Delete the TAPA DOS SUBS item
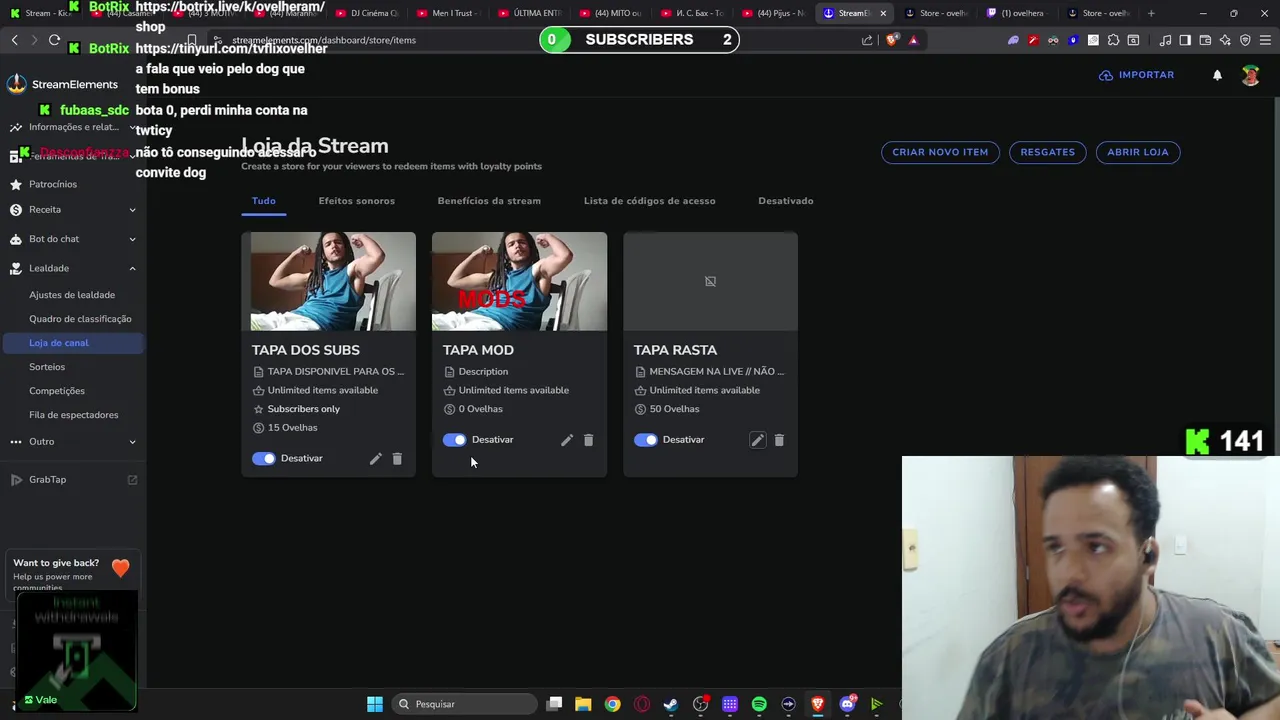 (x=397, y=458)
